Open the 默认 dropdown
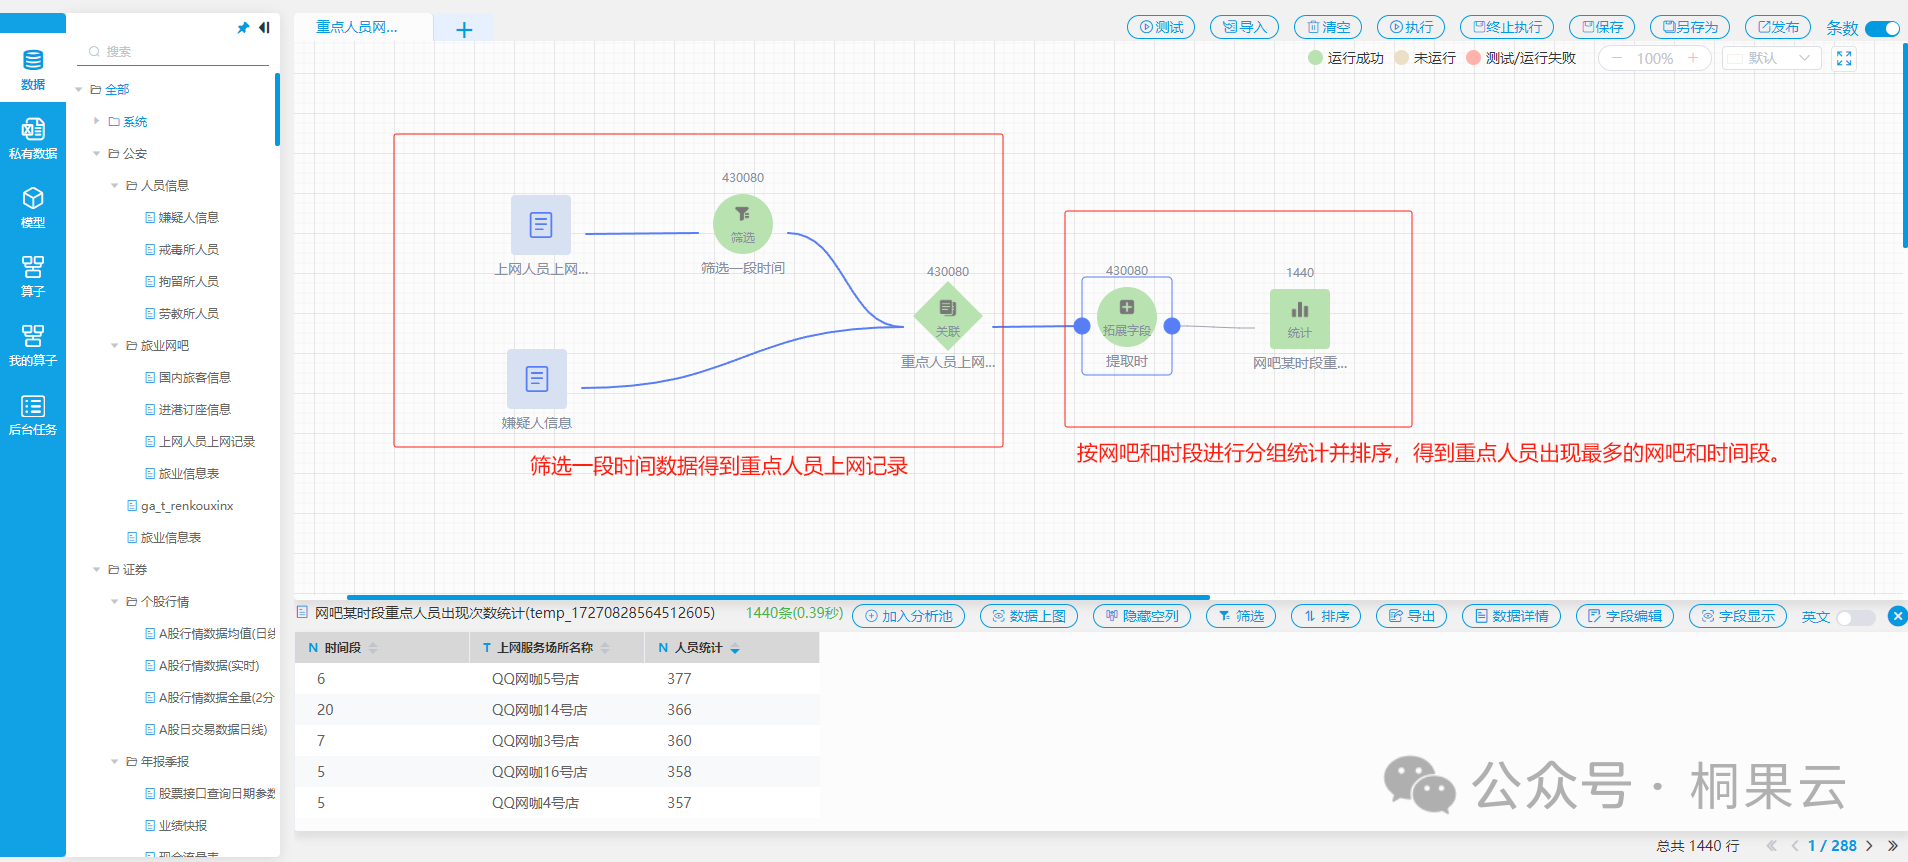Screen dimensions: 1908x862 pyautogui.click(x=1771, y=59)
